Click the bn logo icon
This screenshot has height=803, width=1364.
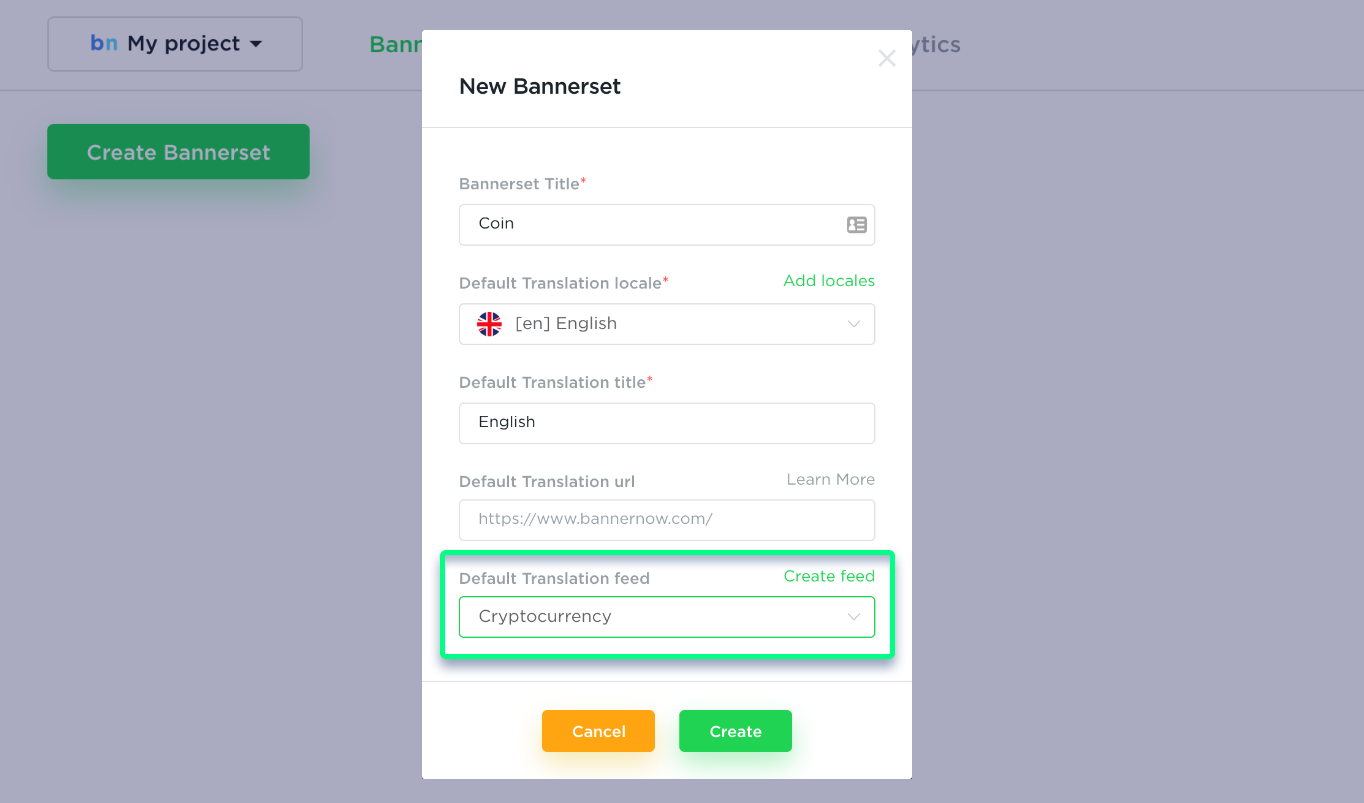tap(104, 43)
